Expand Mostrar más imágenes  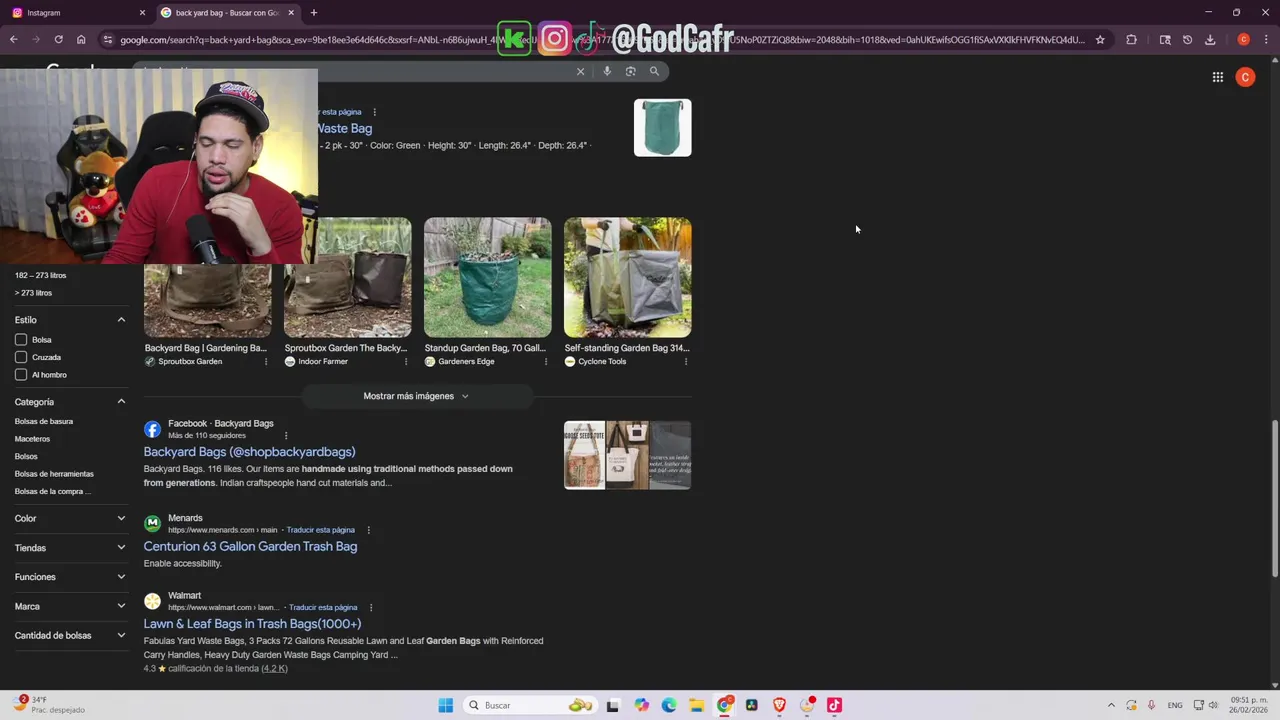click(417, 396)
